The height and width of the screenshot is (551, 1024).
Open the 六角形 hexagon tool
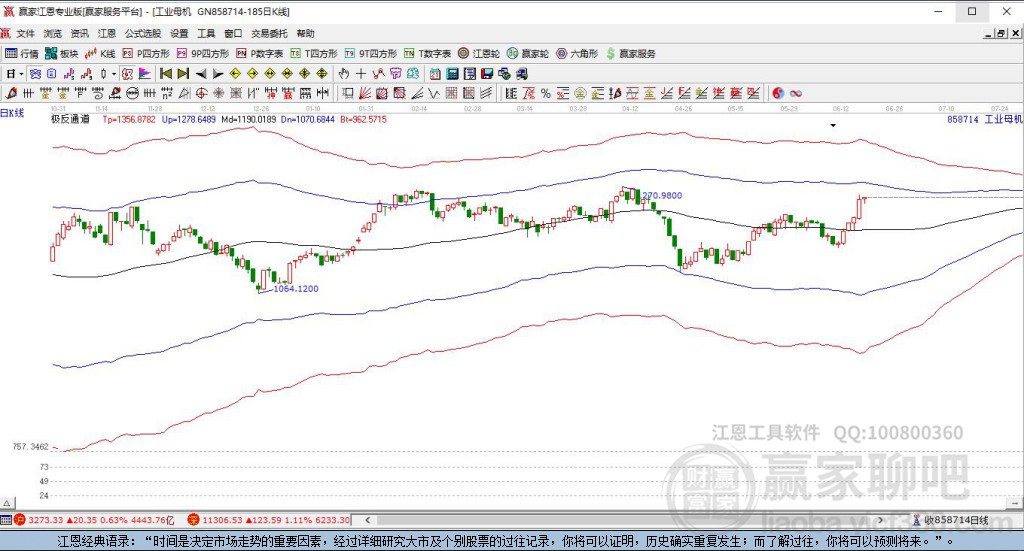577,54
